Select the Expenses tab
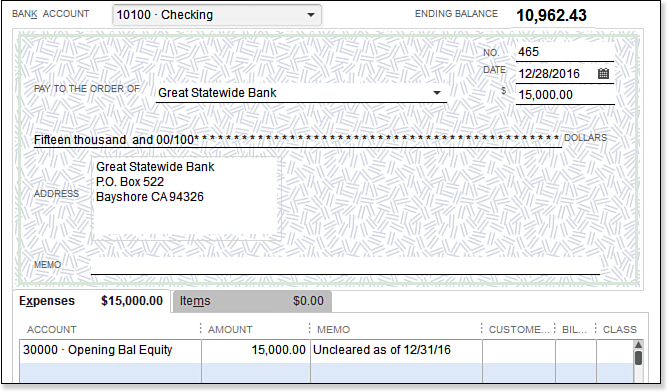This screenshot has height=392, width=668. (x=91, y=301)
